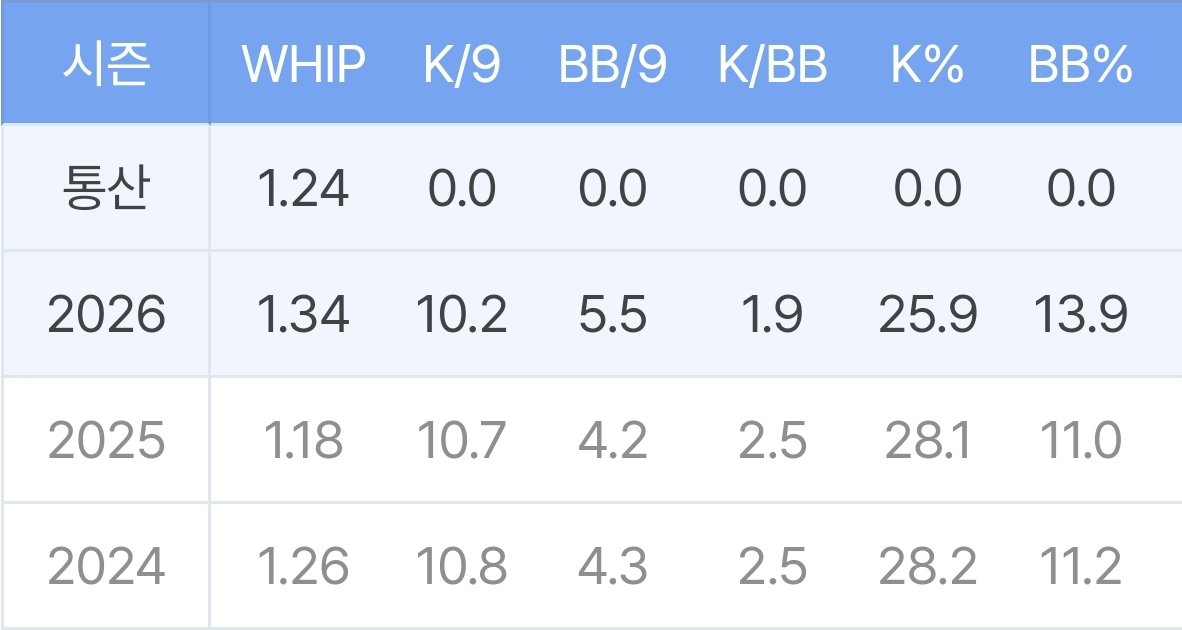Select the 2024 WHIP value 1.26
Image resolution: width=1182 pixels, height=630 pixels.
(x=303, y=566)
